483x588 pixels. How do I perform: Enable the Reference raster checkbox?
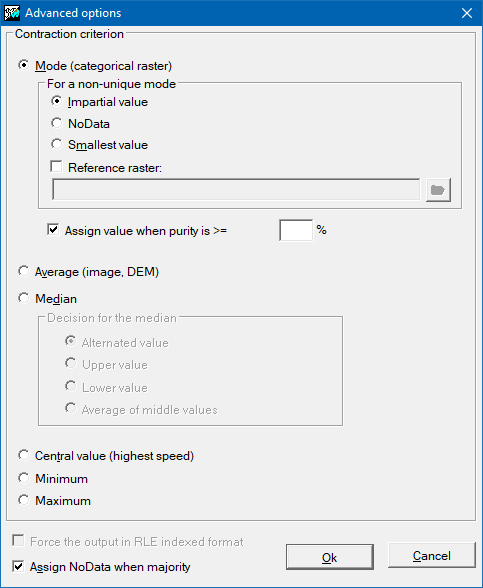tap(56, 166)
